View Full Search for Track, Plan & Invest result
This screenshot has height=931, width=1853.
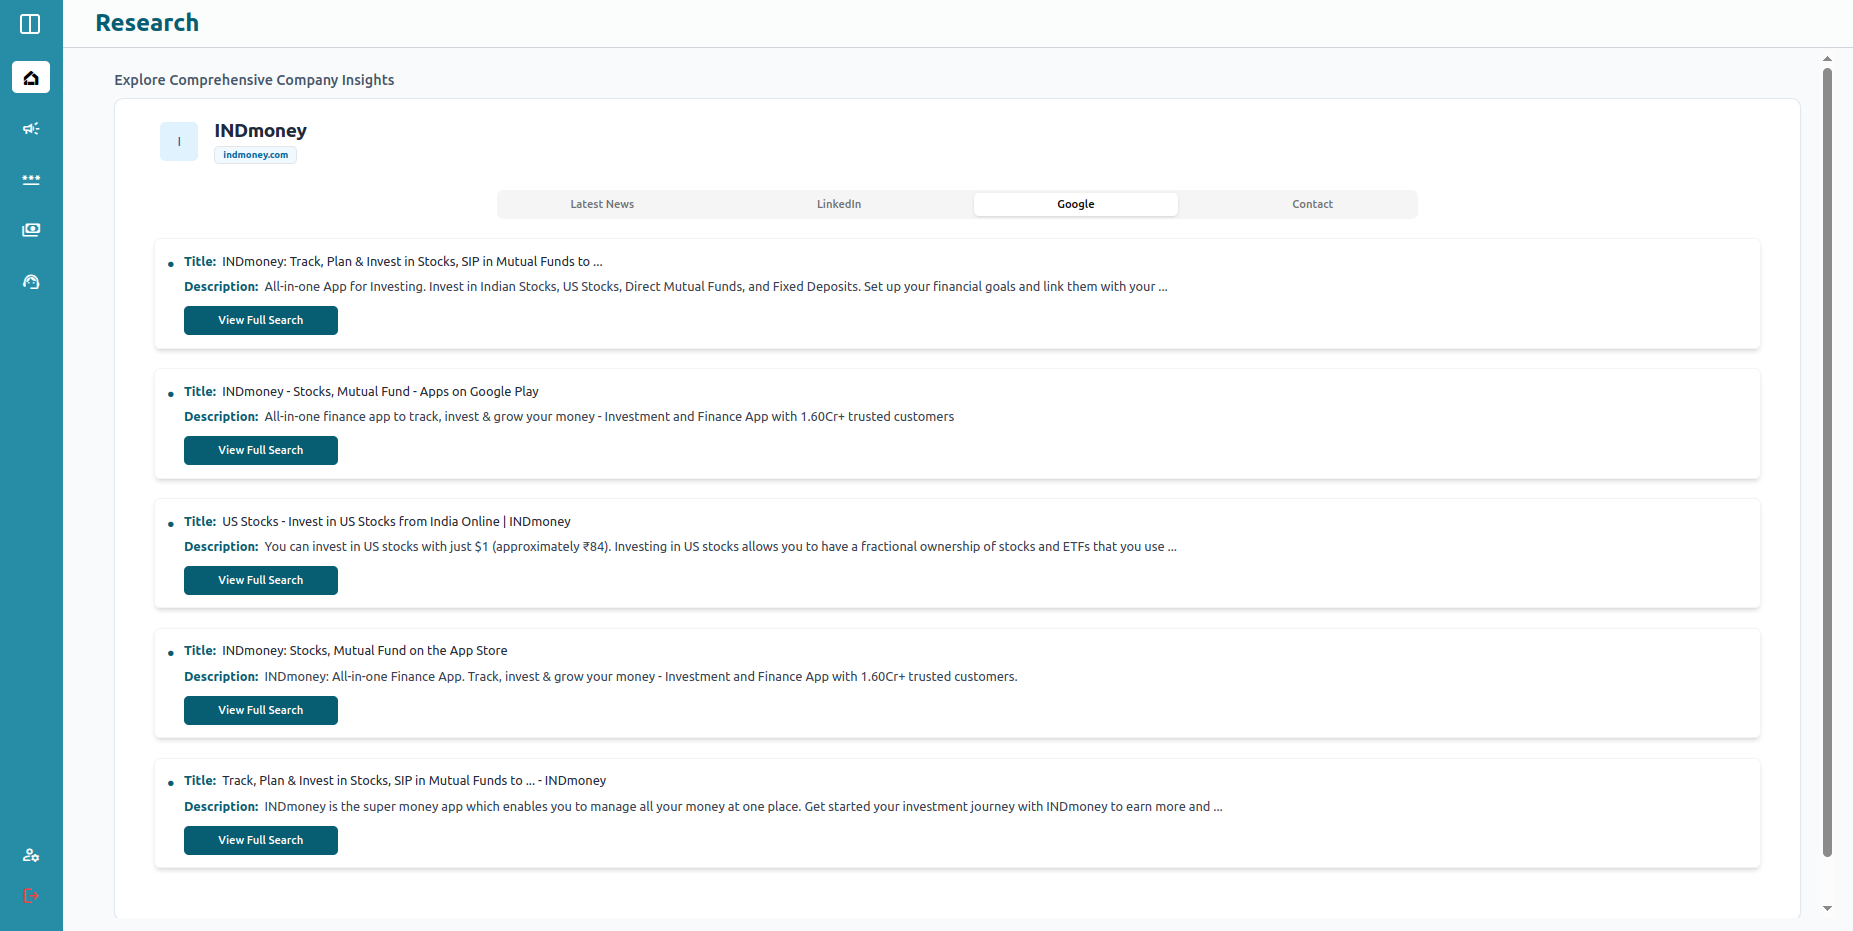261,320
